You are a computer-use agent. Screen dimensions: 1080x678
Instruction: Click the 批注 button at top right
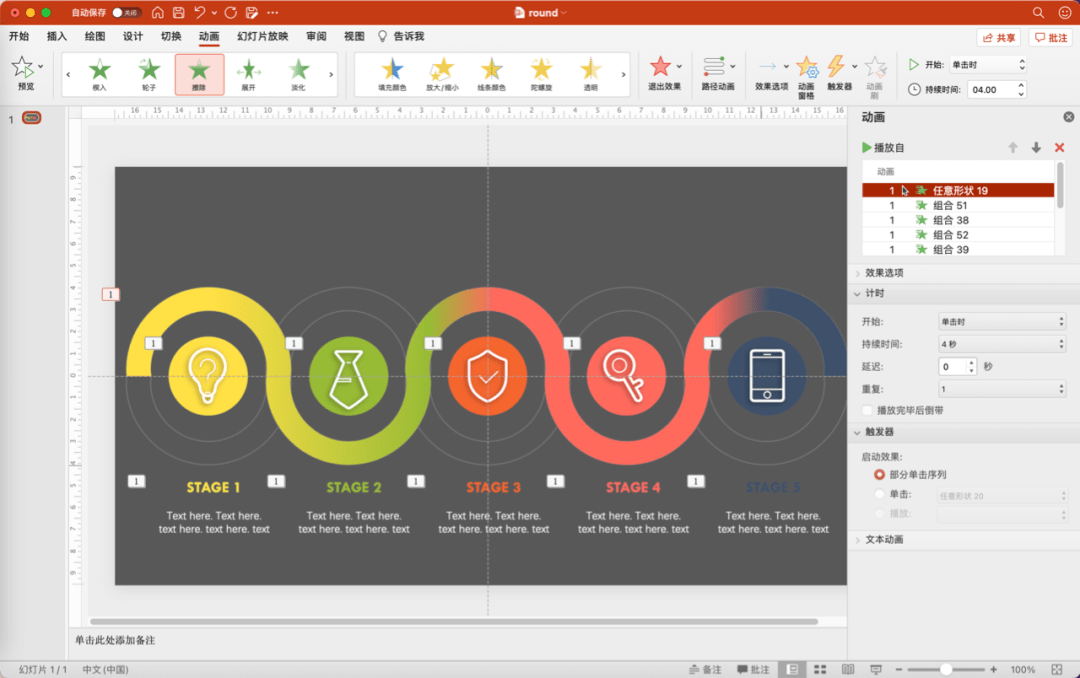tap(1051, 38)
